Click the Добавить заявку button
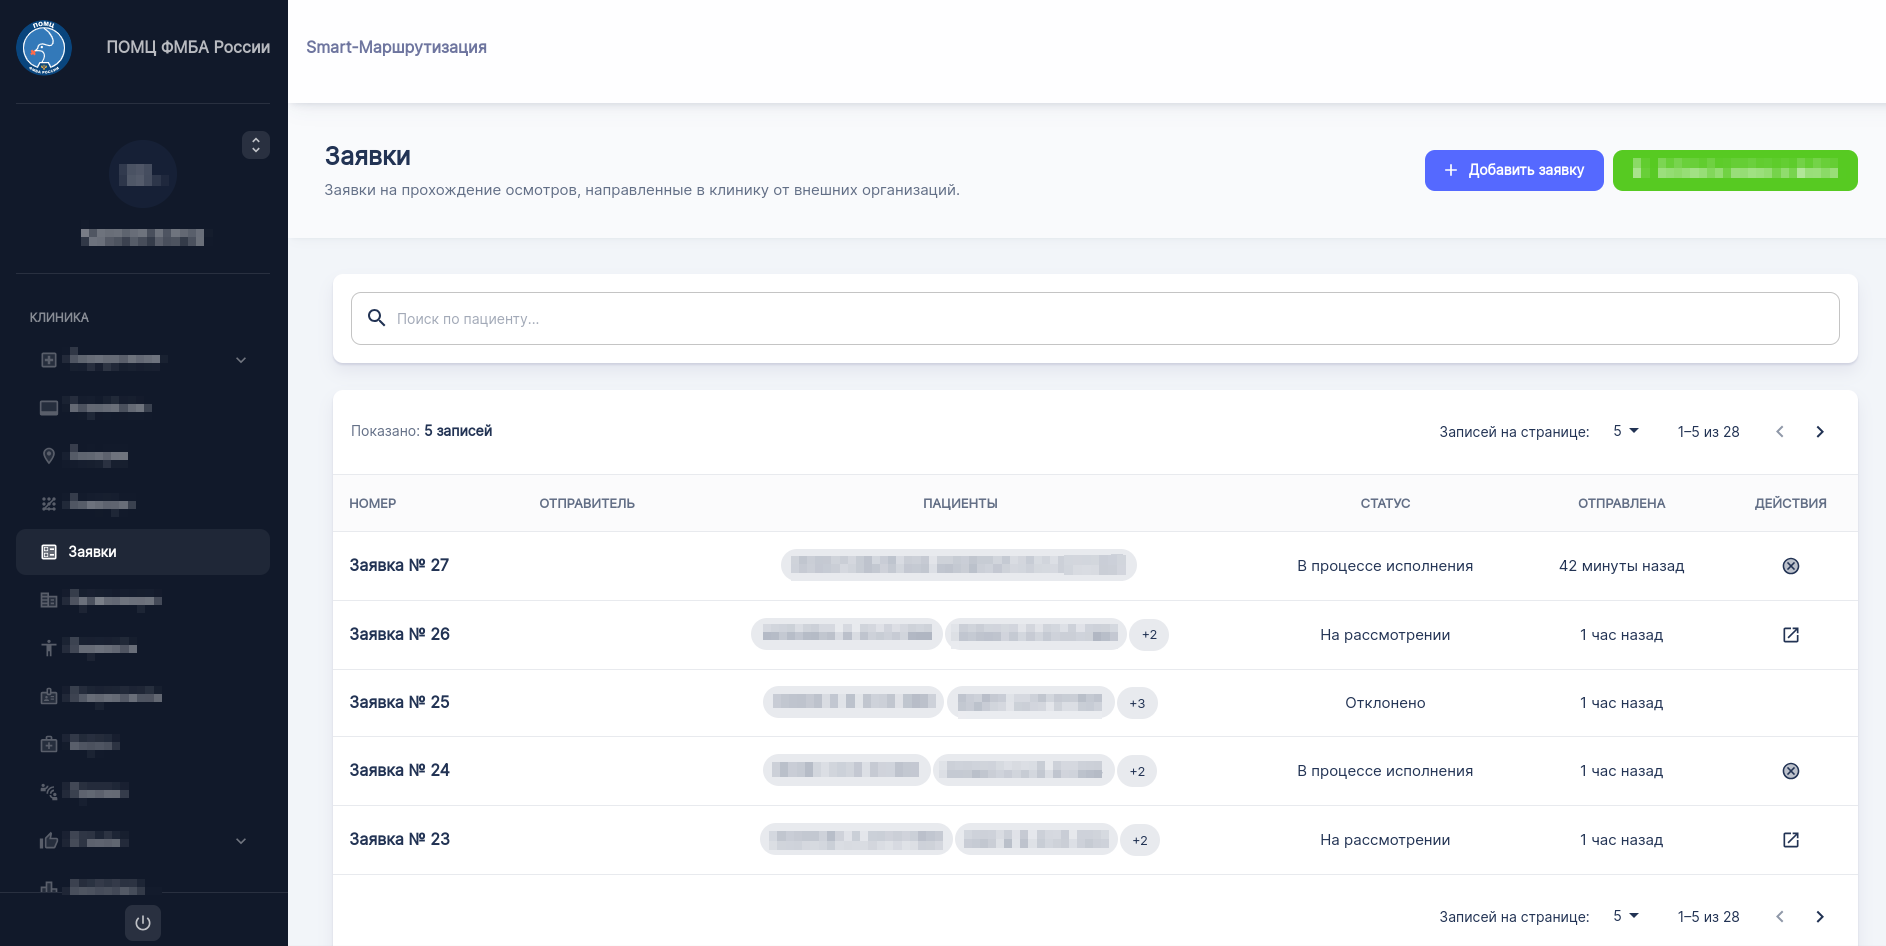Screen dimensions: 1886x946 pos(1513,170)
